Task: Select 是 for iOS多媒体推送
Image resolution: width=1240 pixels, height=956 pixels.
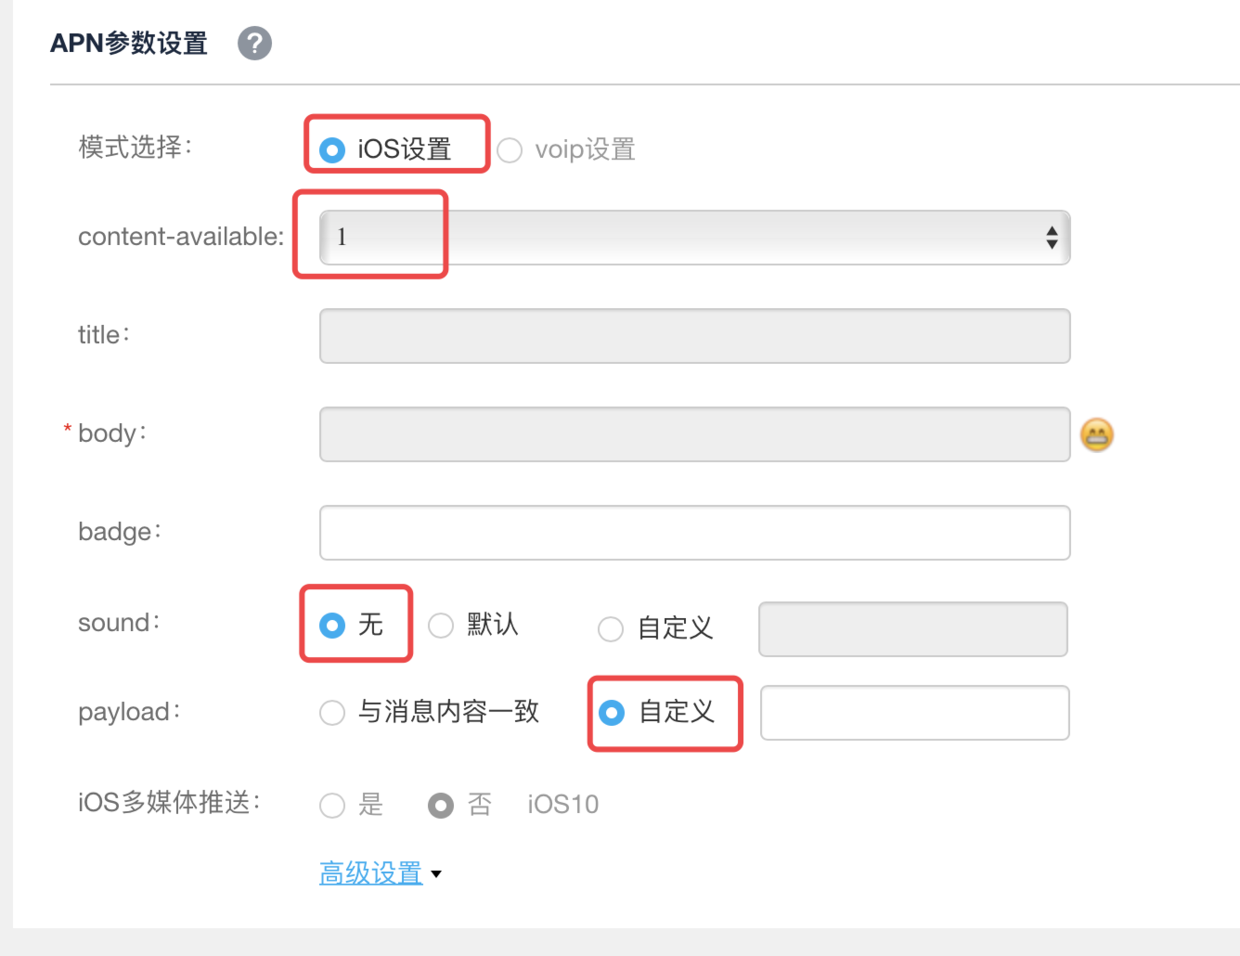Action: [331, 805]
